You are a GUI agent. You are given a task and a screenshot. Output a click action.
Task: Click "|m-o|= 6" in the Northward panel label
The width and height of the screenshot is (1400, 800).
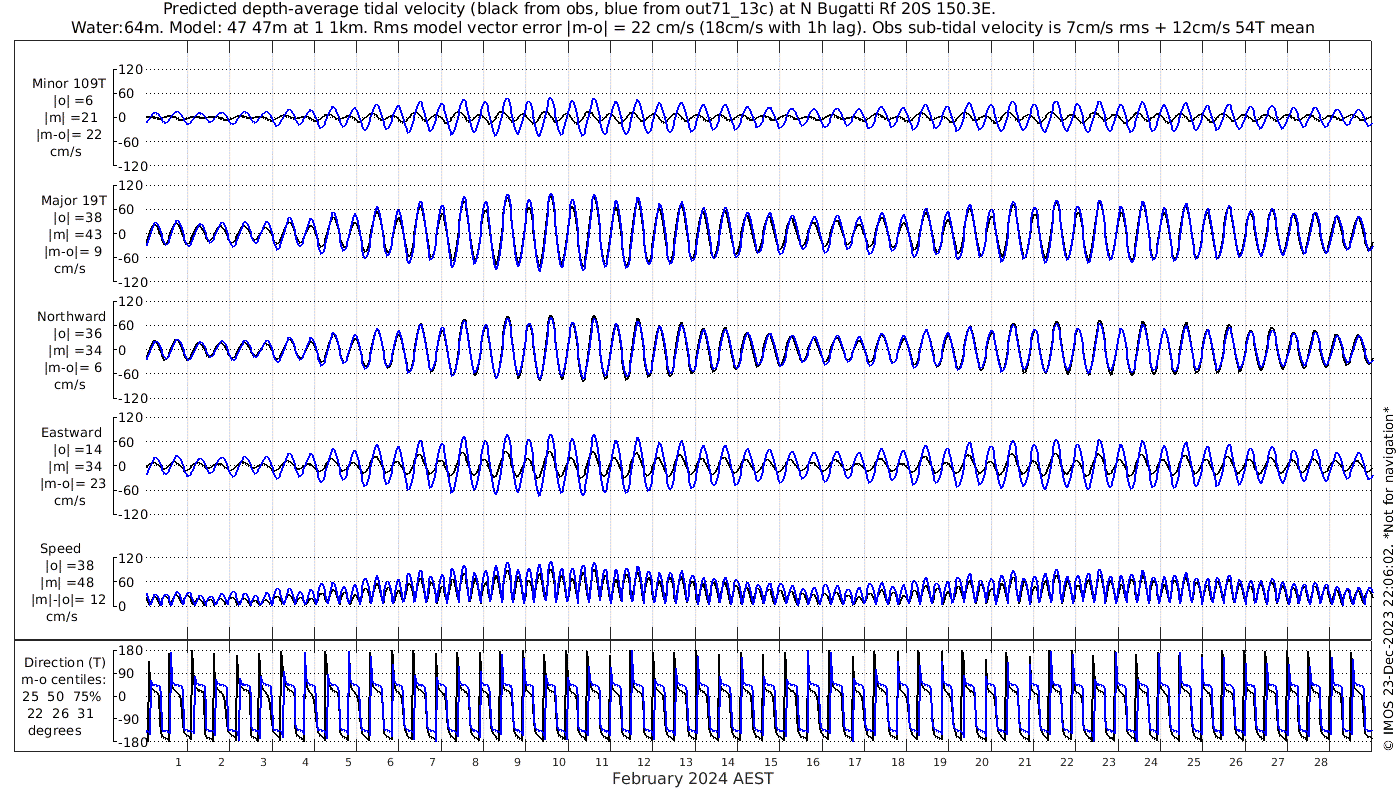(x=72, y=367)
